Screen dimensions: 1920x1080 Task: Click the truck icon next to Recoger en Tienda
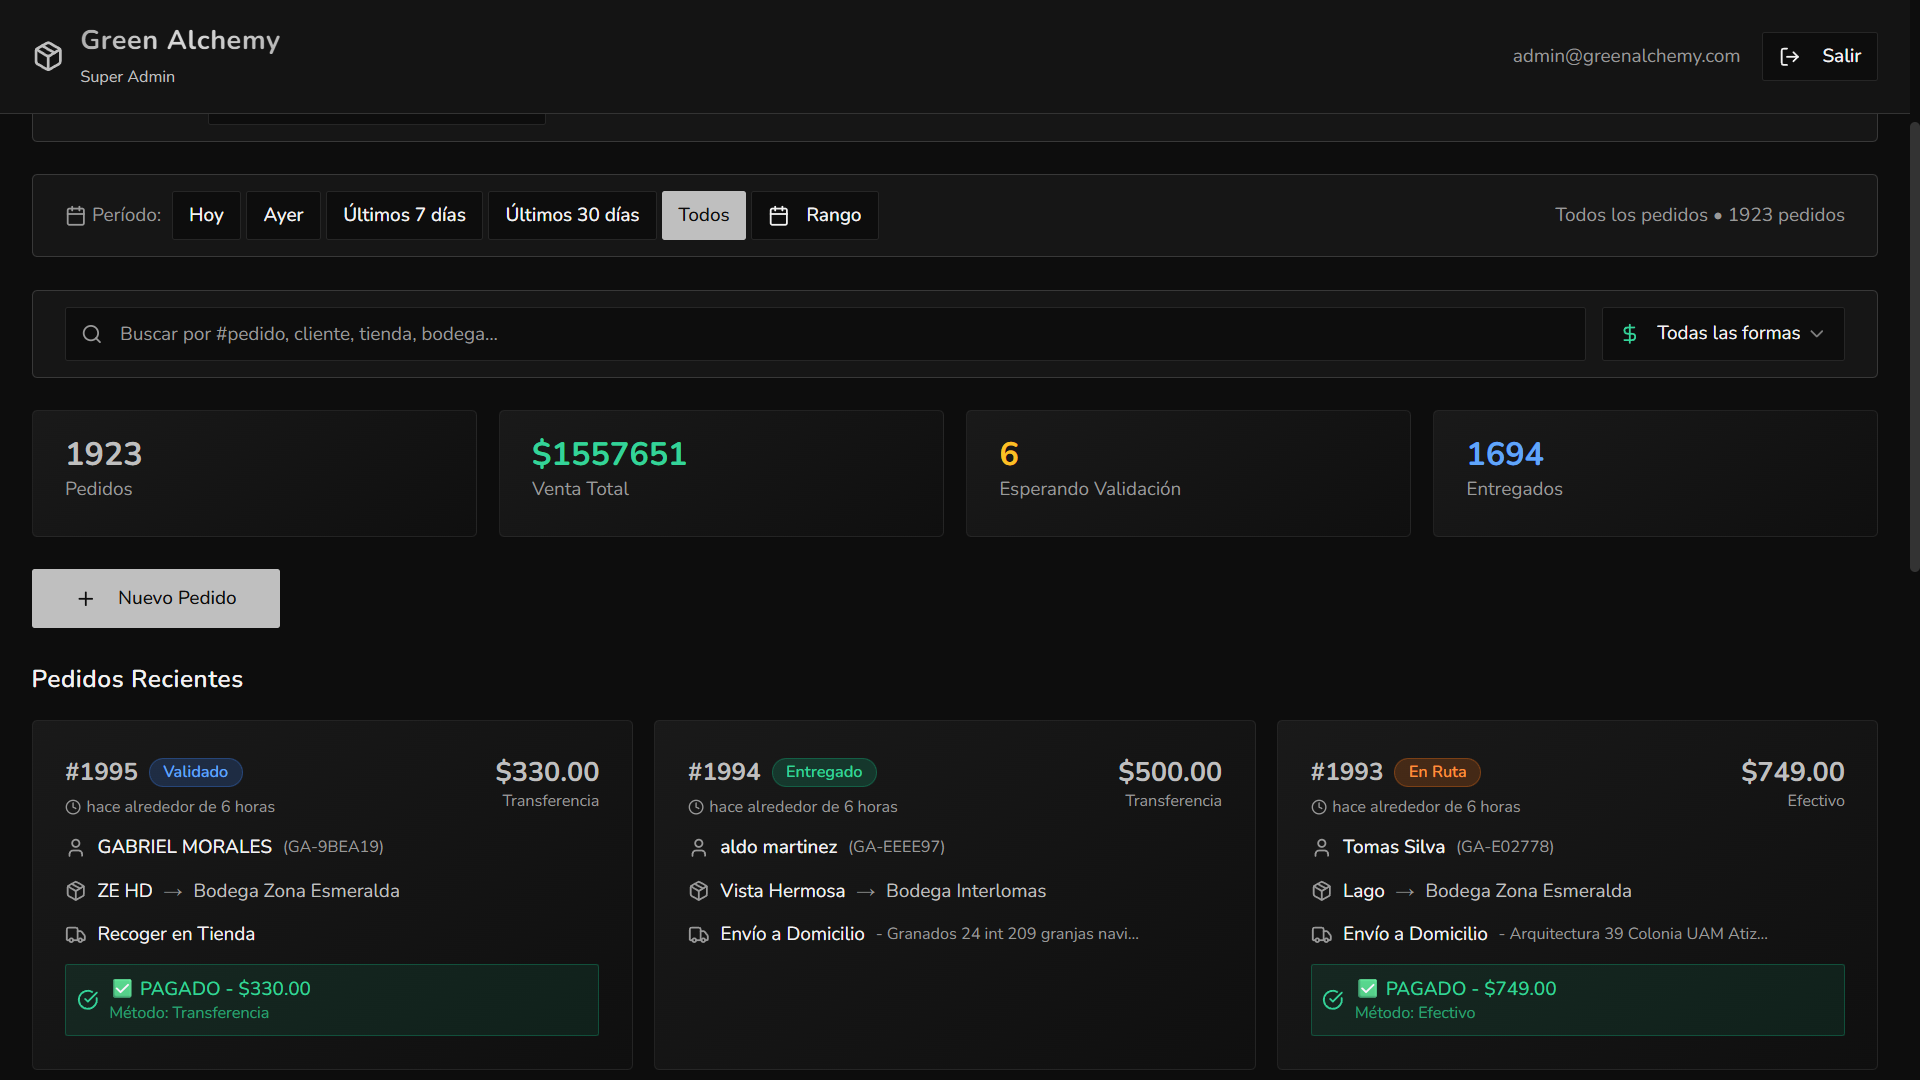pyautogui.click(x=76, y=935)
